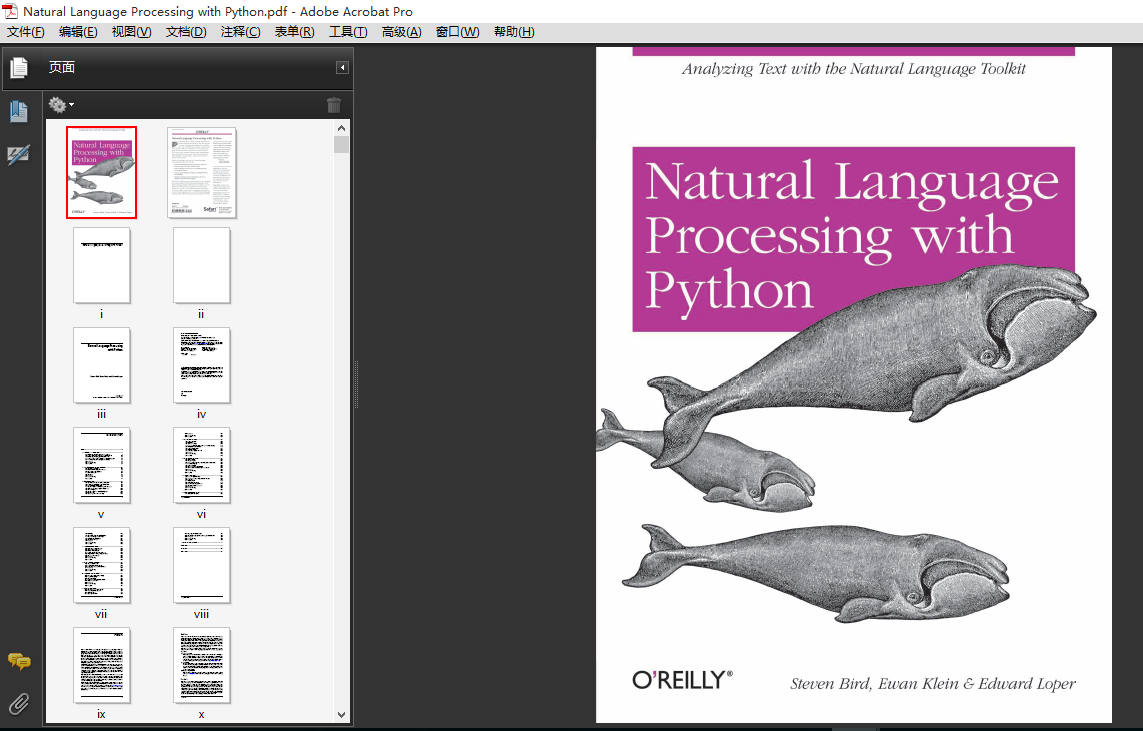Click authors line Steven Bird, Ewan Klein
This screenshot has width=1143, height=731.
click(933, 684)
